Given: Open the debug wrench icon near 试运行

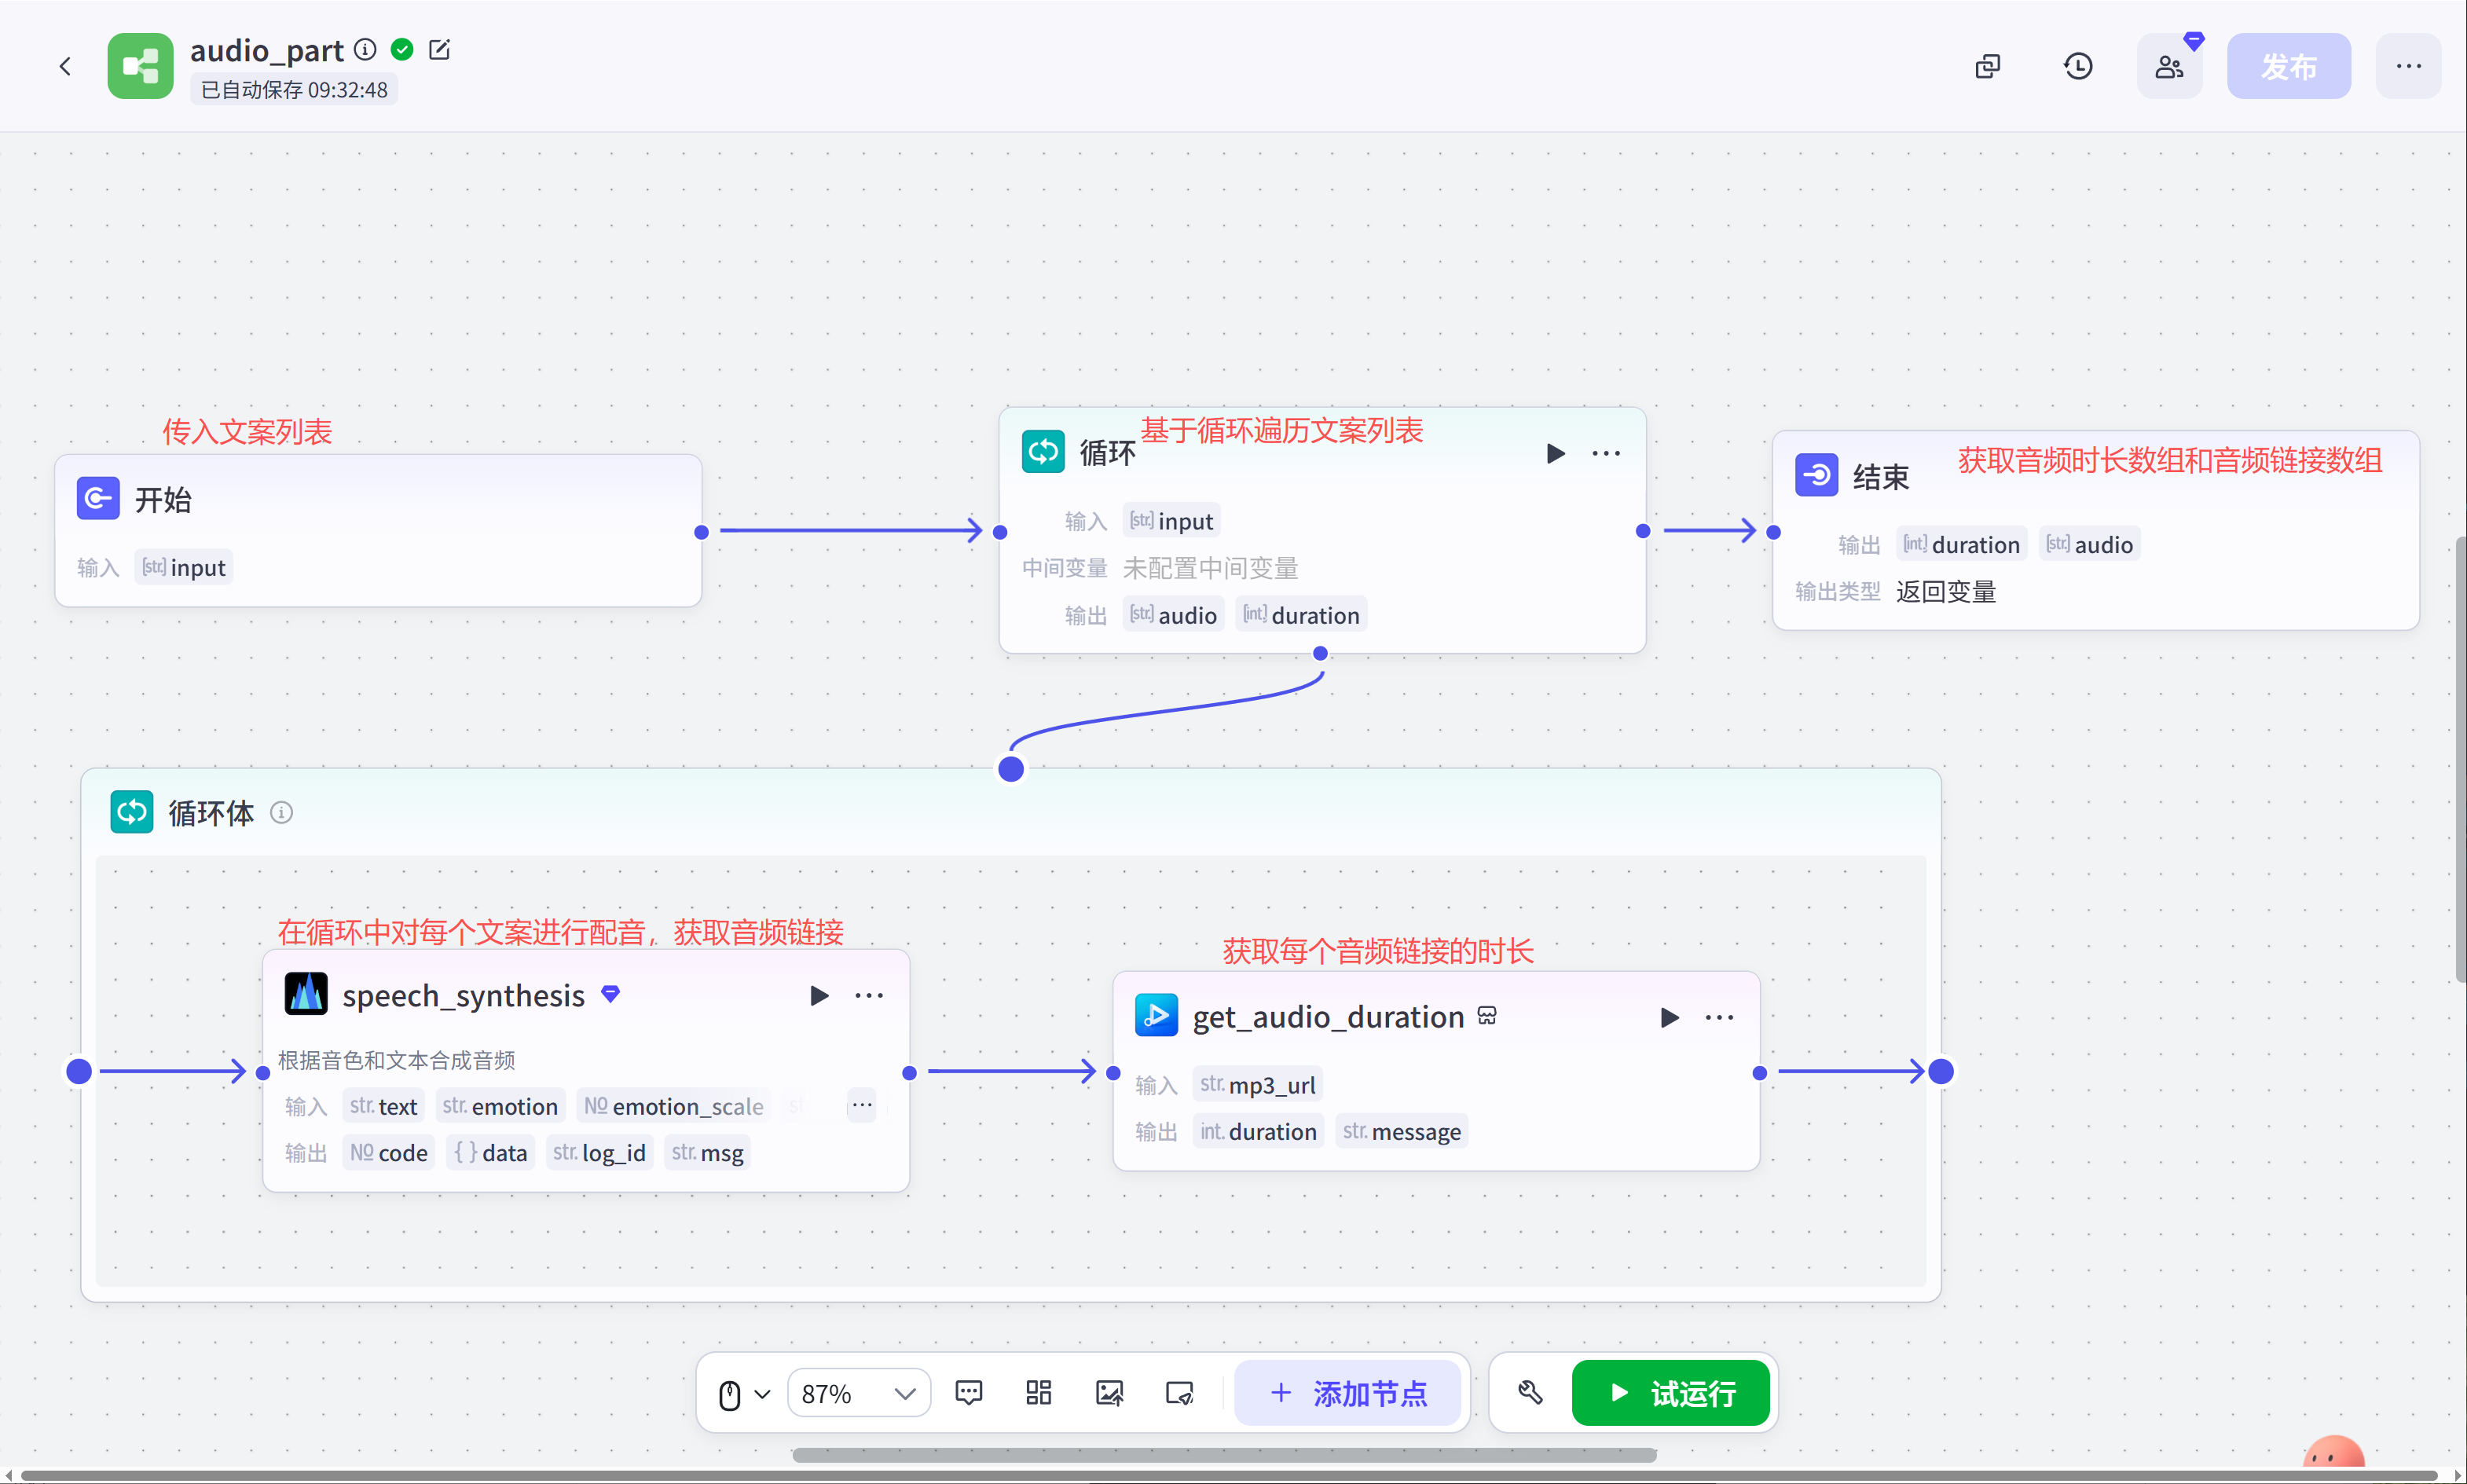Looking at the screenshot, I should click(x=1530, y=1393).
